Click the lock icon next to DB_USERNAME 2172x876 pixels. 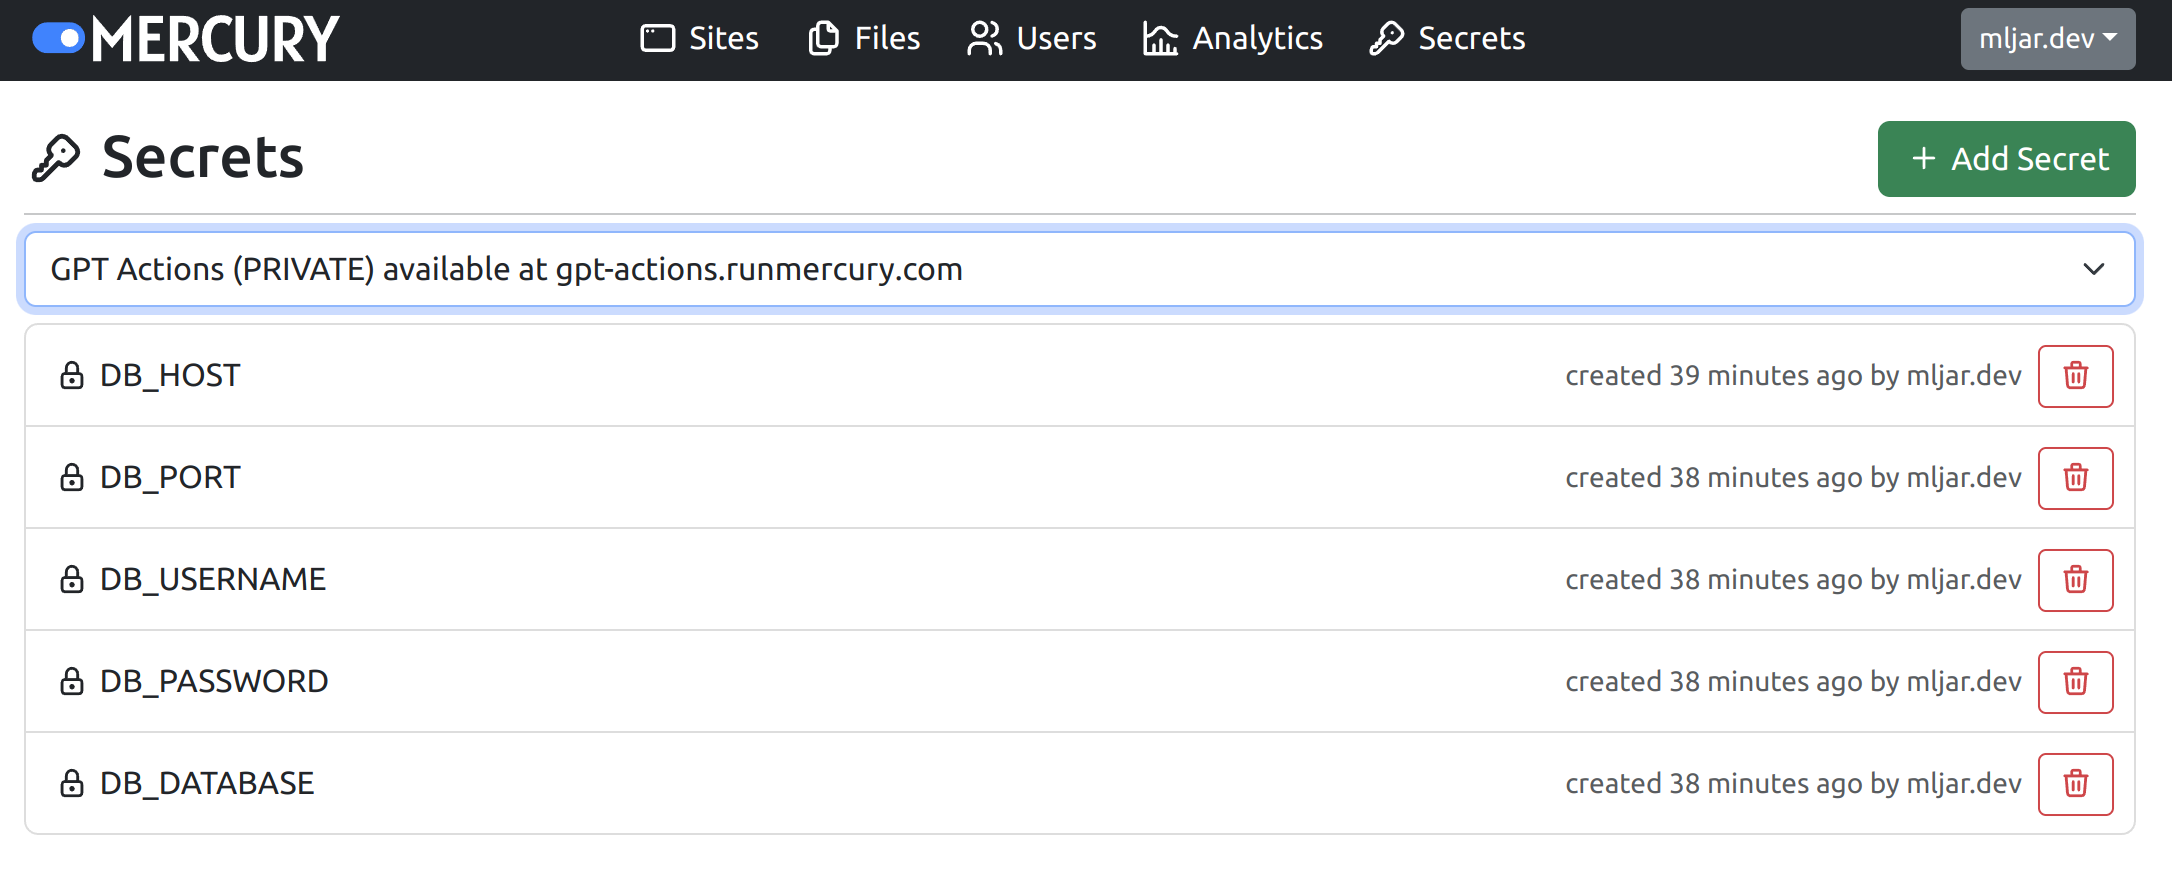tap(71, 579)
